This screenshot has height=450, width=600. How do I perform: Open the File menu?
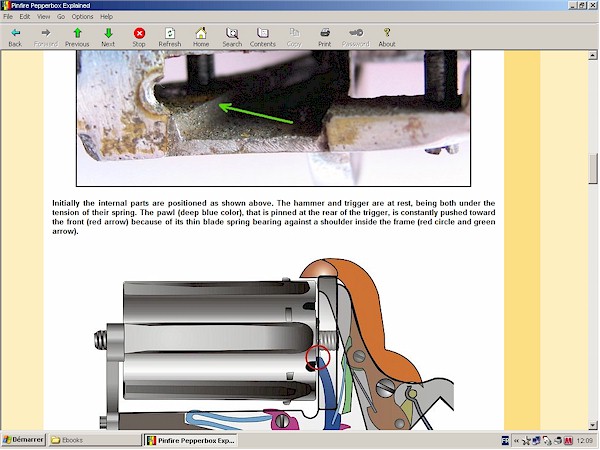pos(8,17)
